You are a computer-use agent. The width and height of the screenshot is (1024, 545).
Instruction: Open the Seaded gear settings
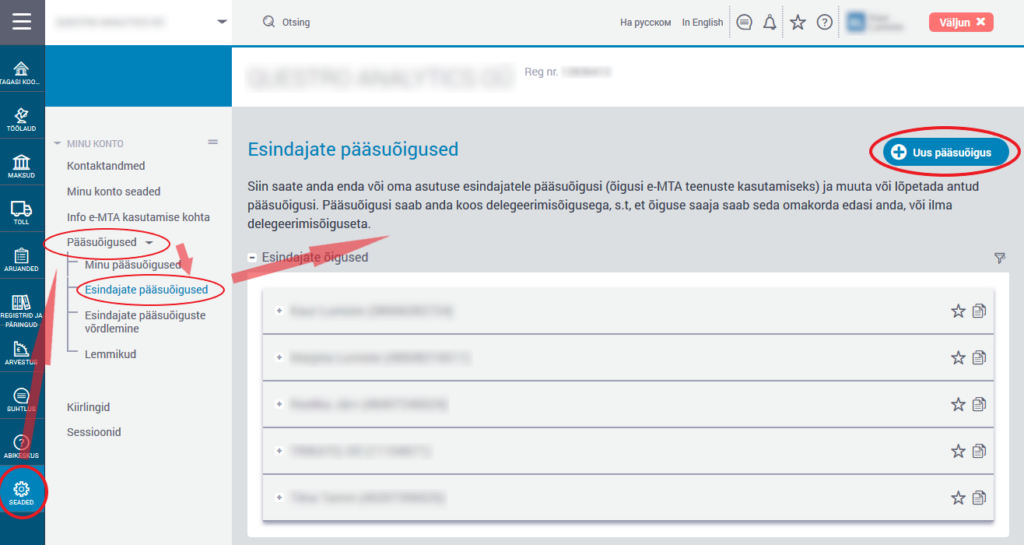pyautogui.click(x=22, y=493)
